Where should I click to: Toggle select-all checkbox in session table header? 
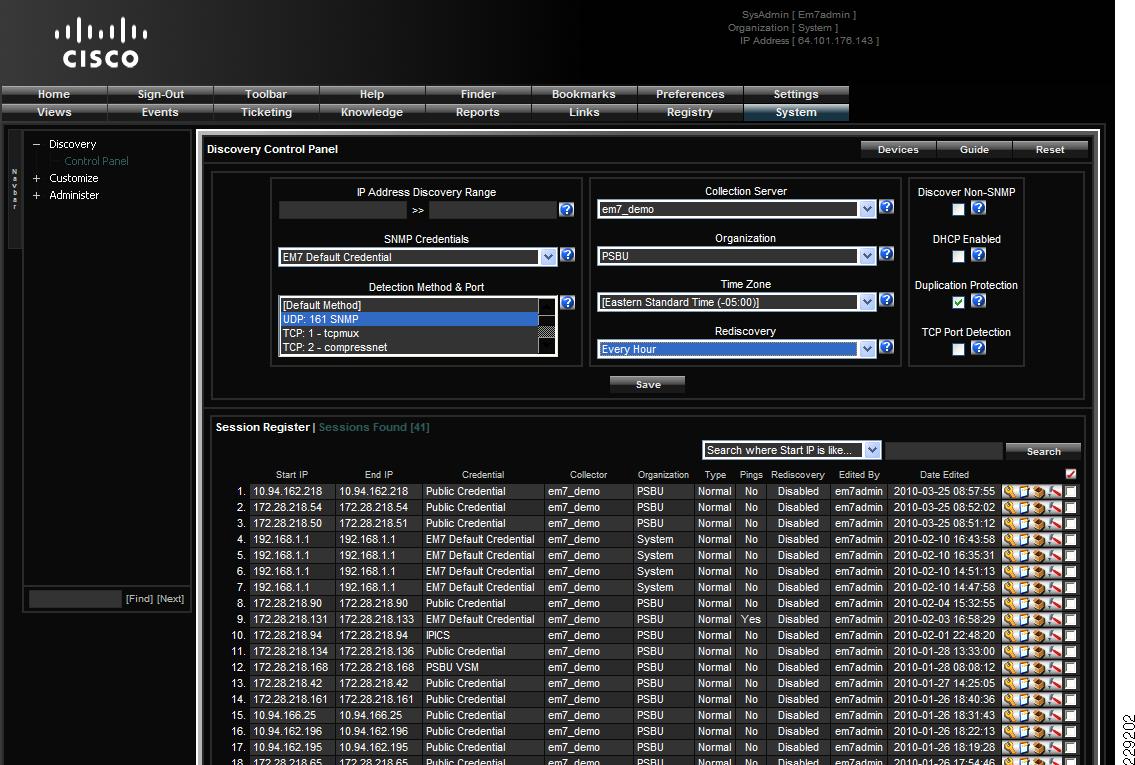tap(1071, 474)
